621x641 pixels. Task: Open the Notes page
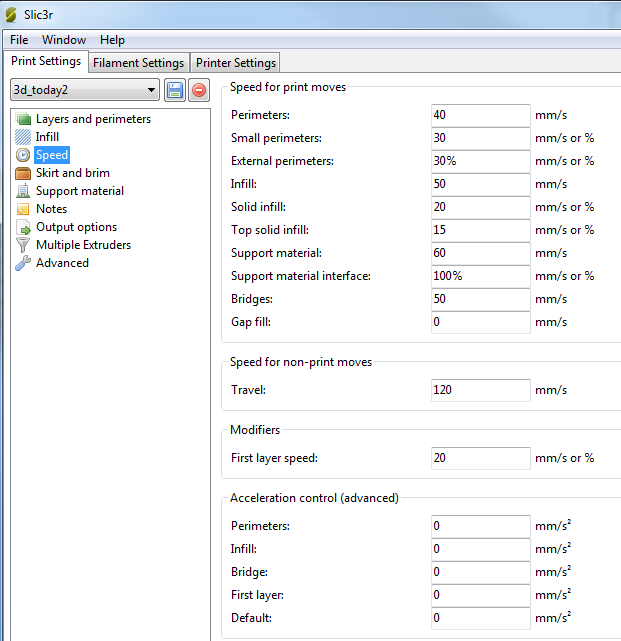pos(52,209)
